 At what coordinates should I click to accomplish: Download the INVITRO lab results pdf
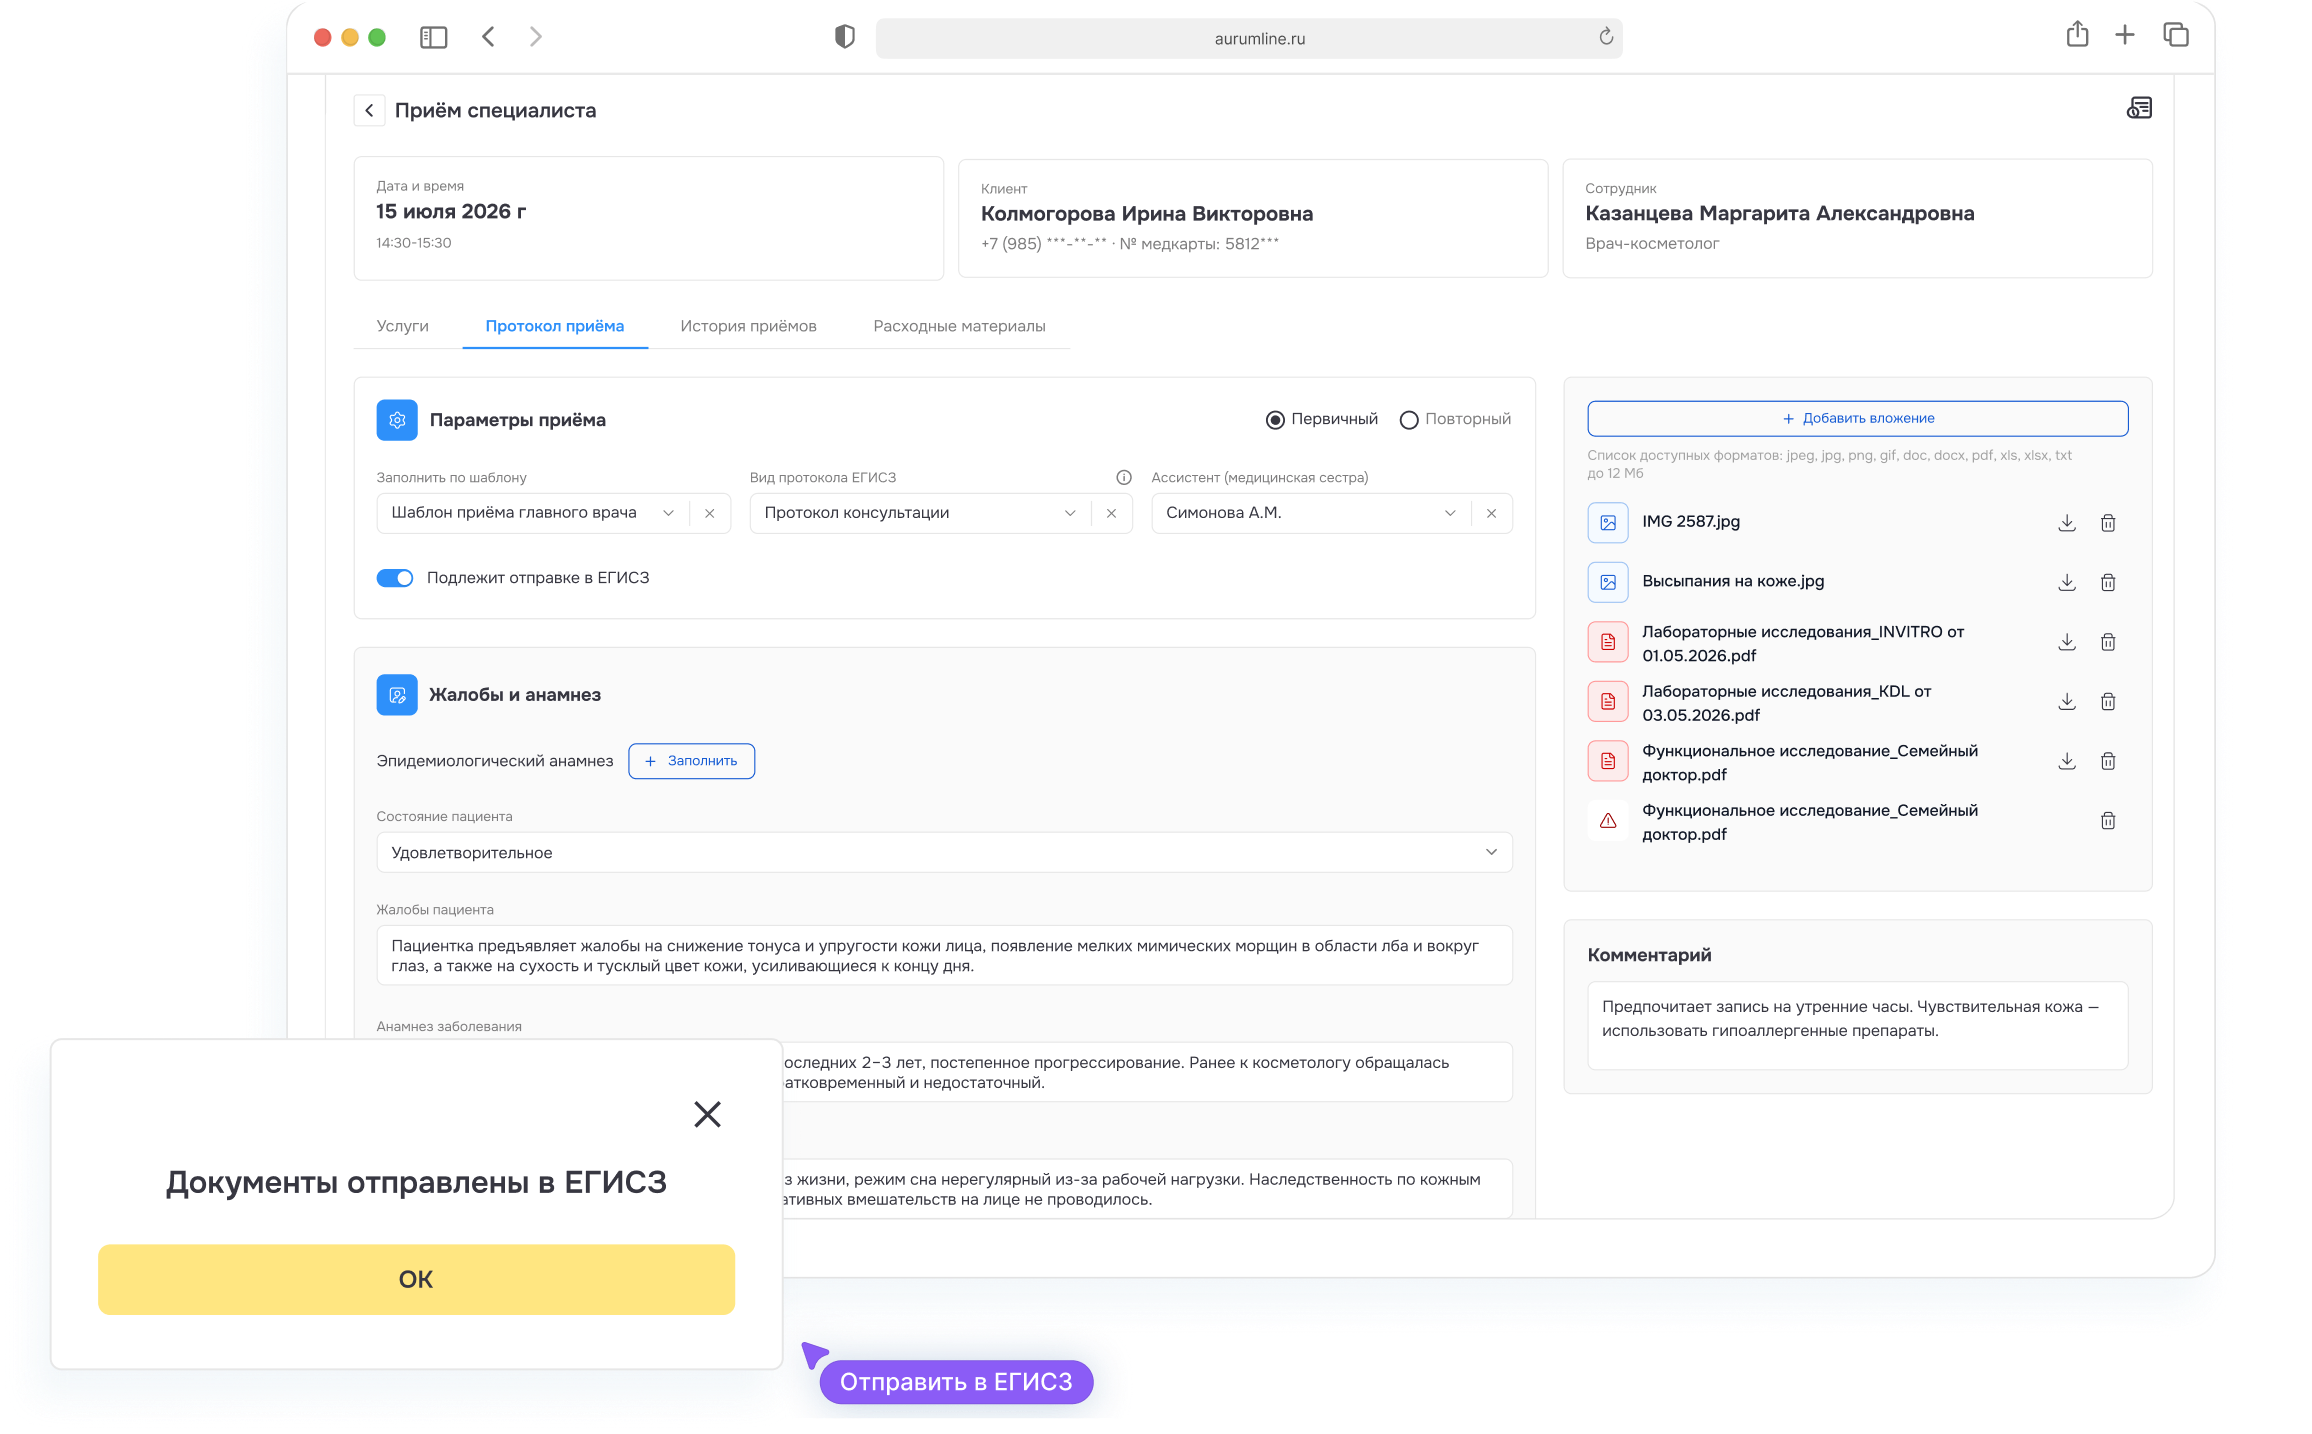pyautogui.click(x=2067, y=642)
